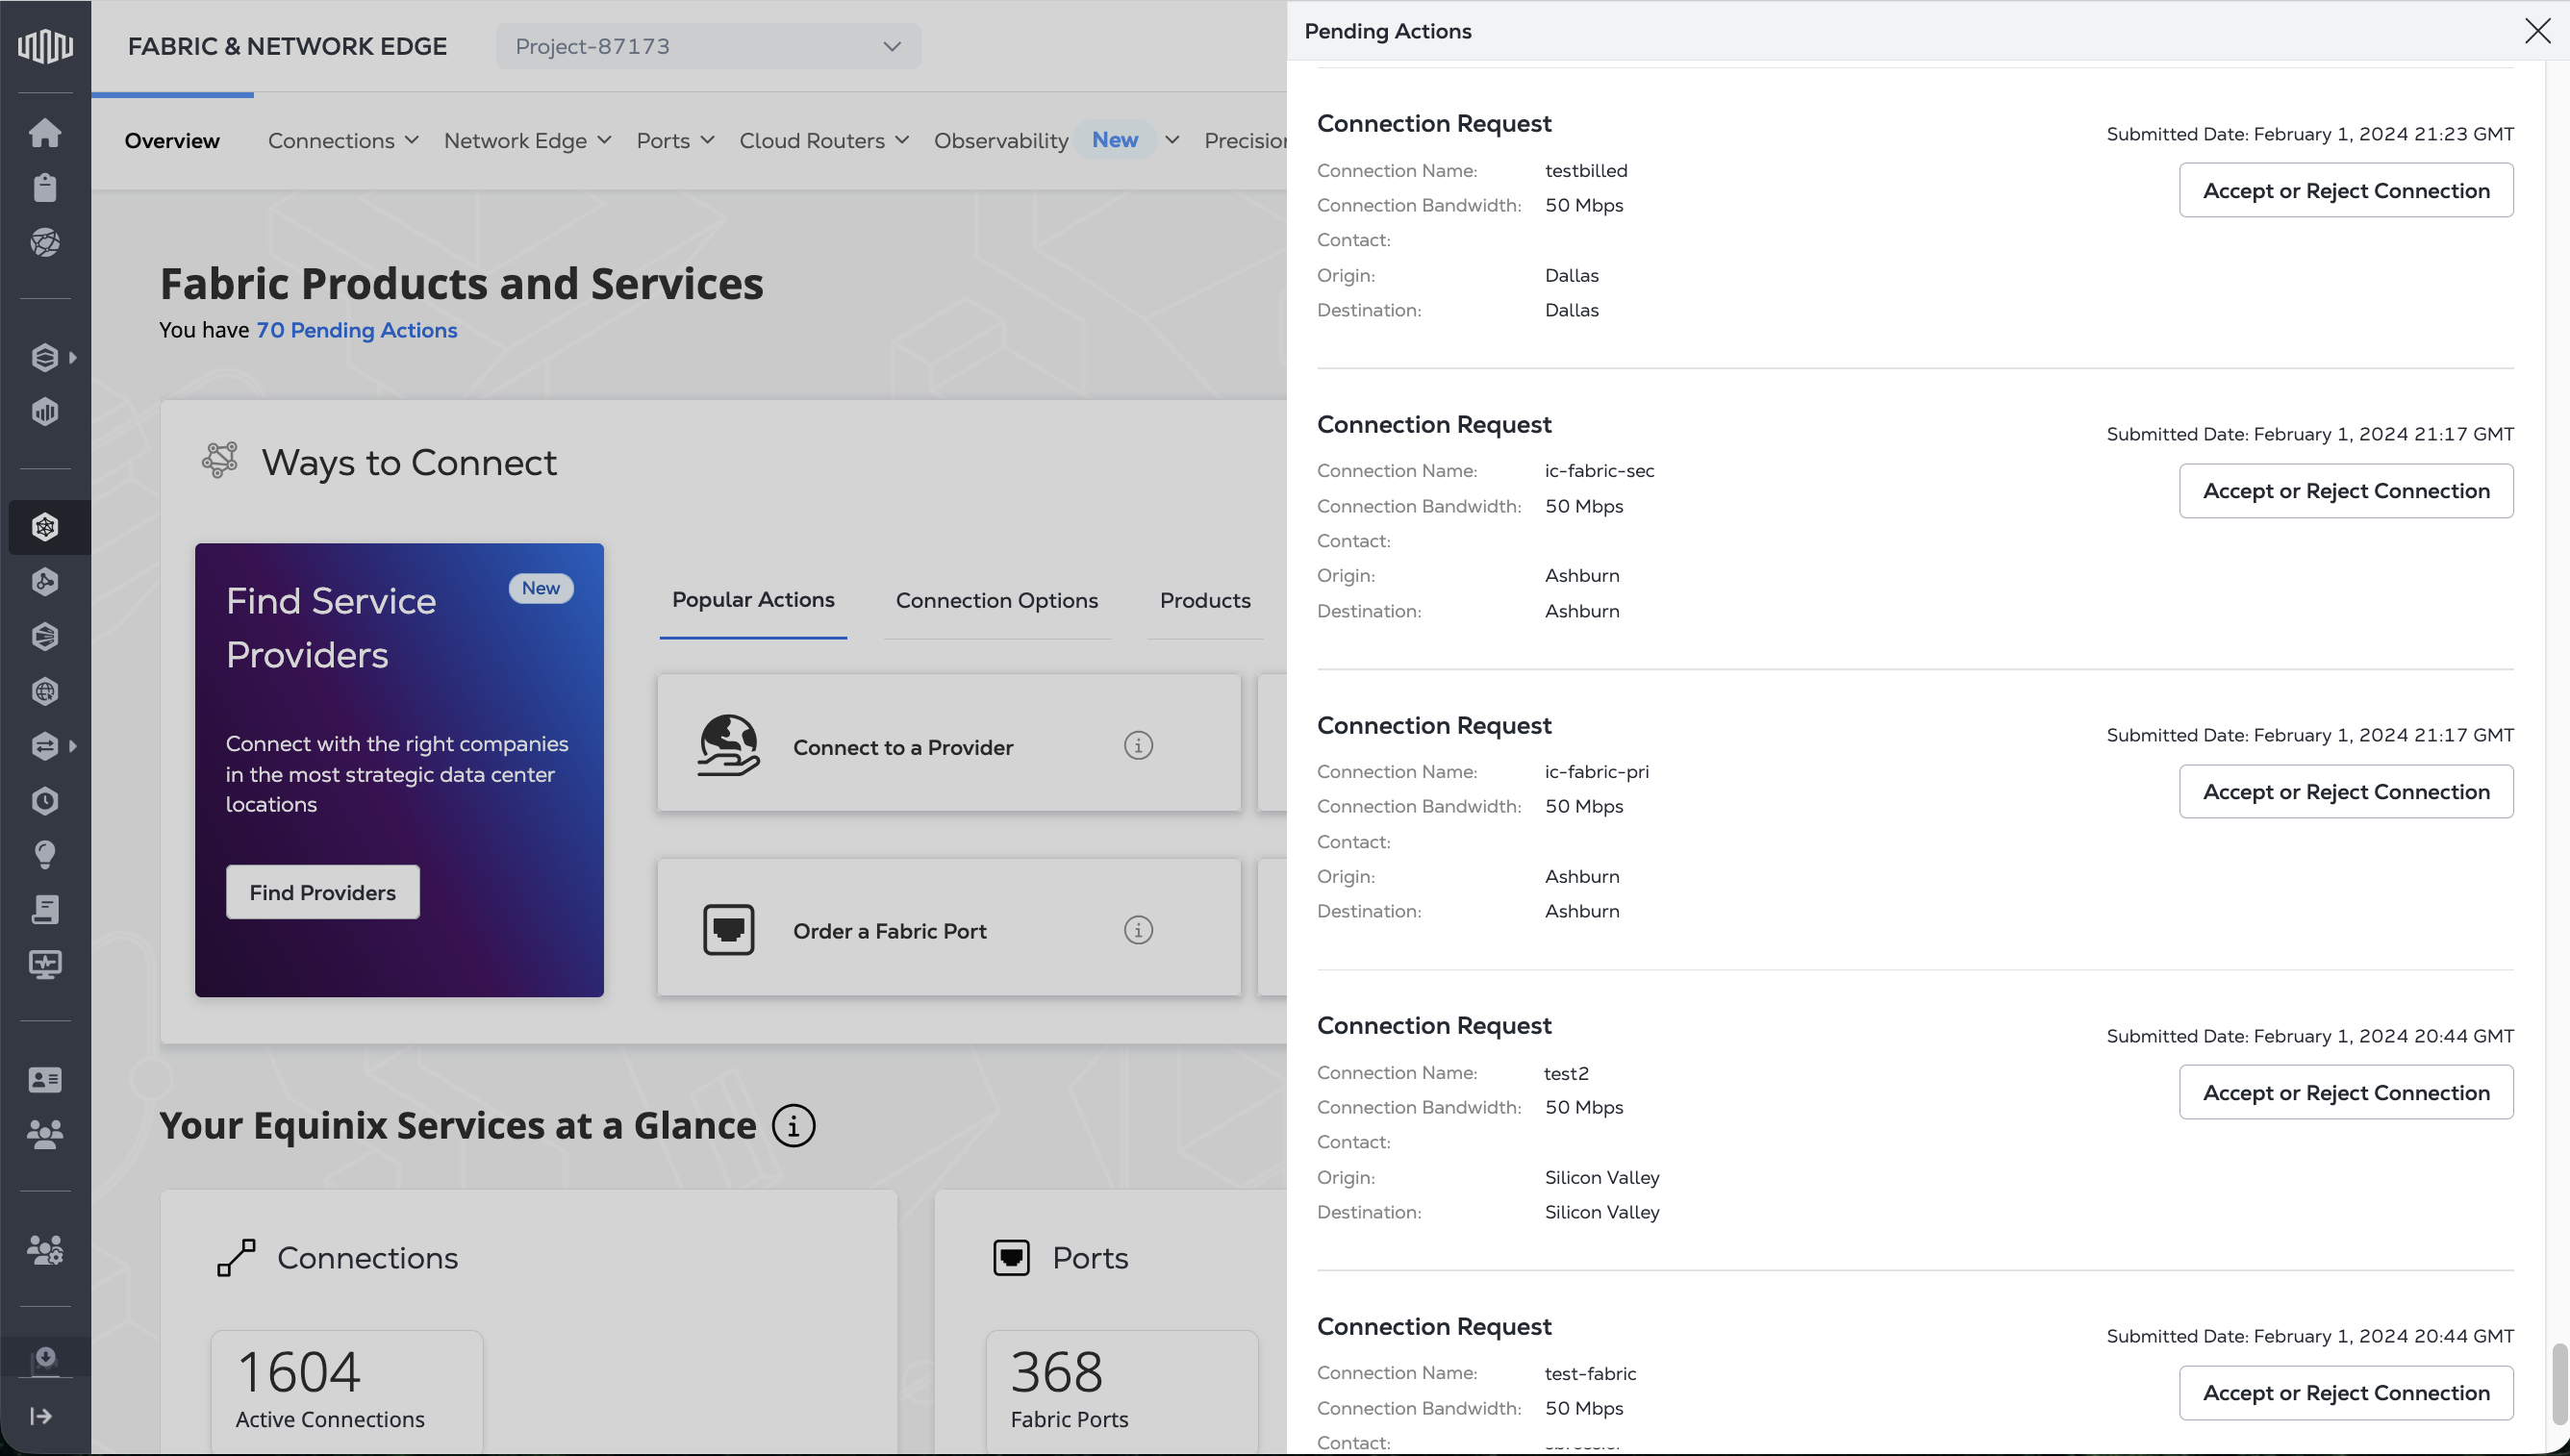
Task: Click the clock icon in left sidebar
Action: (45, 801)
